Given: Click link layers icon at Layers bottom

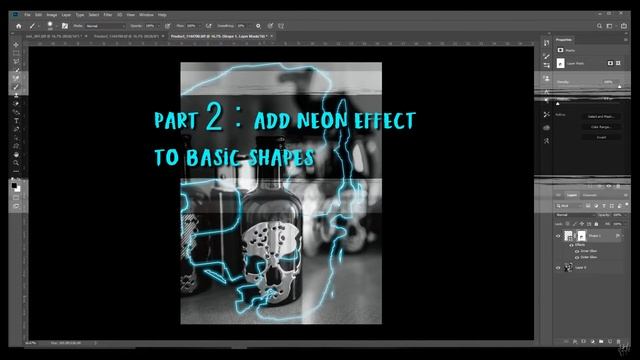Looking at the screenshot, I should pyautogui.click(x=566, y=341).
